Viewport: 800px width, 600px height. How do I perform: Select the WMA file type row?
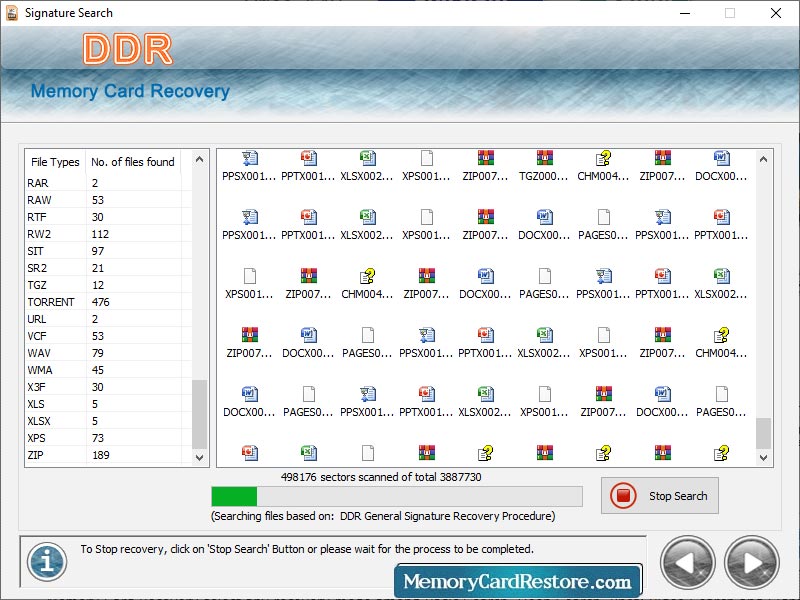point(108,370)
